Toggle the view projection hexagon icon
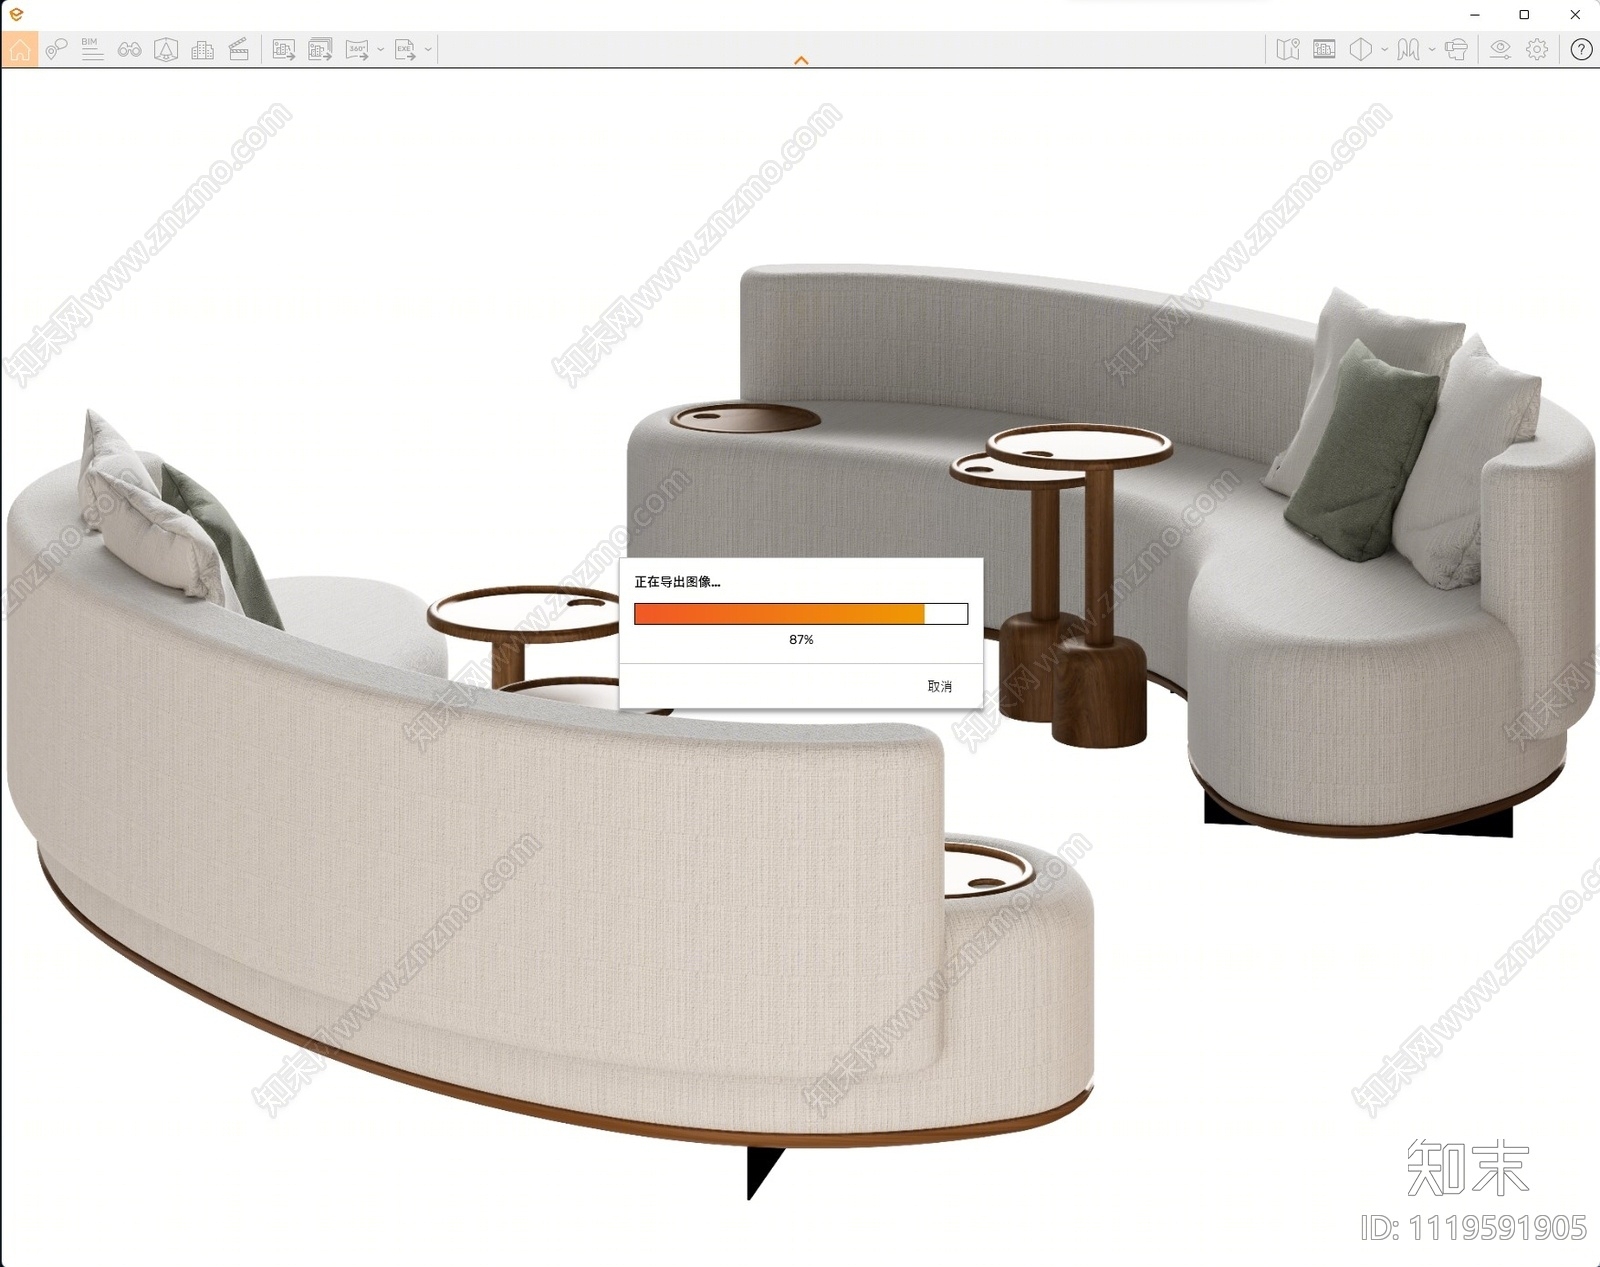 1361,49
